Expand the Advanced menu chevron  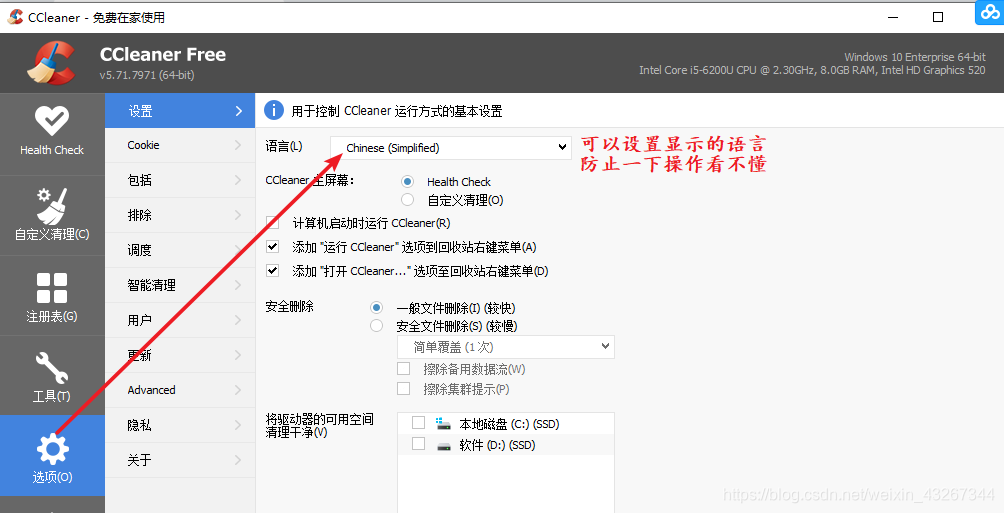click(239, 390)
